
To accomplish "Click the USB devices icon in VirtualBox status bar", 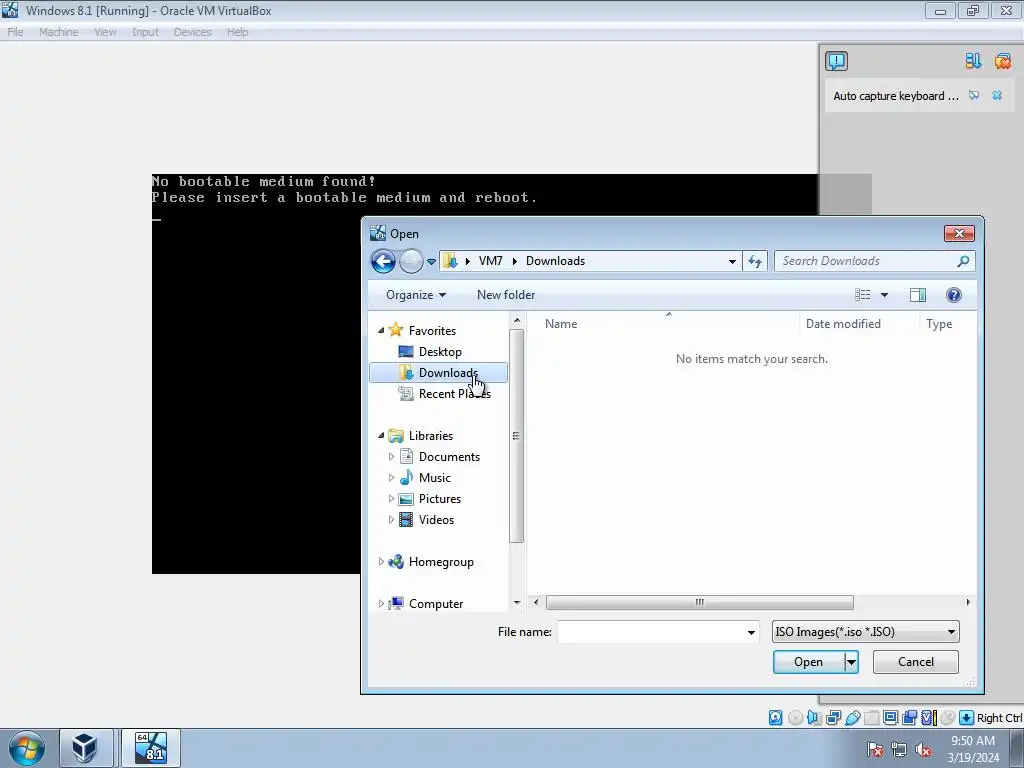I will [x=852, y=718].
